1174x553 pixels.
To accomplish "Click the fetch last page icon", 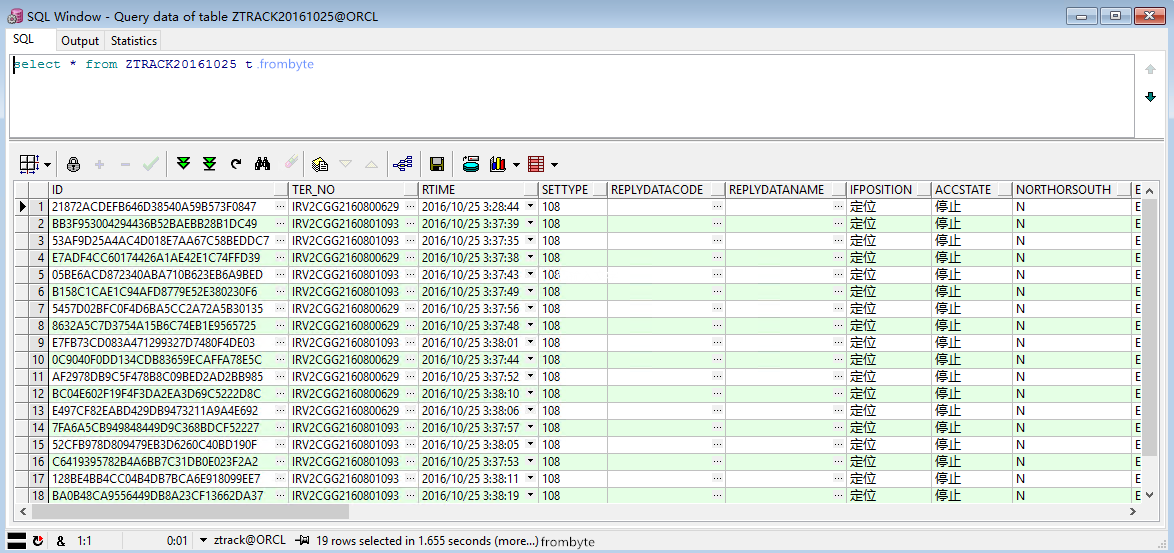I will point(209,164).
